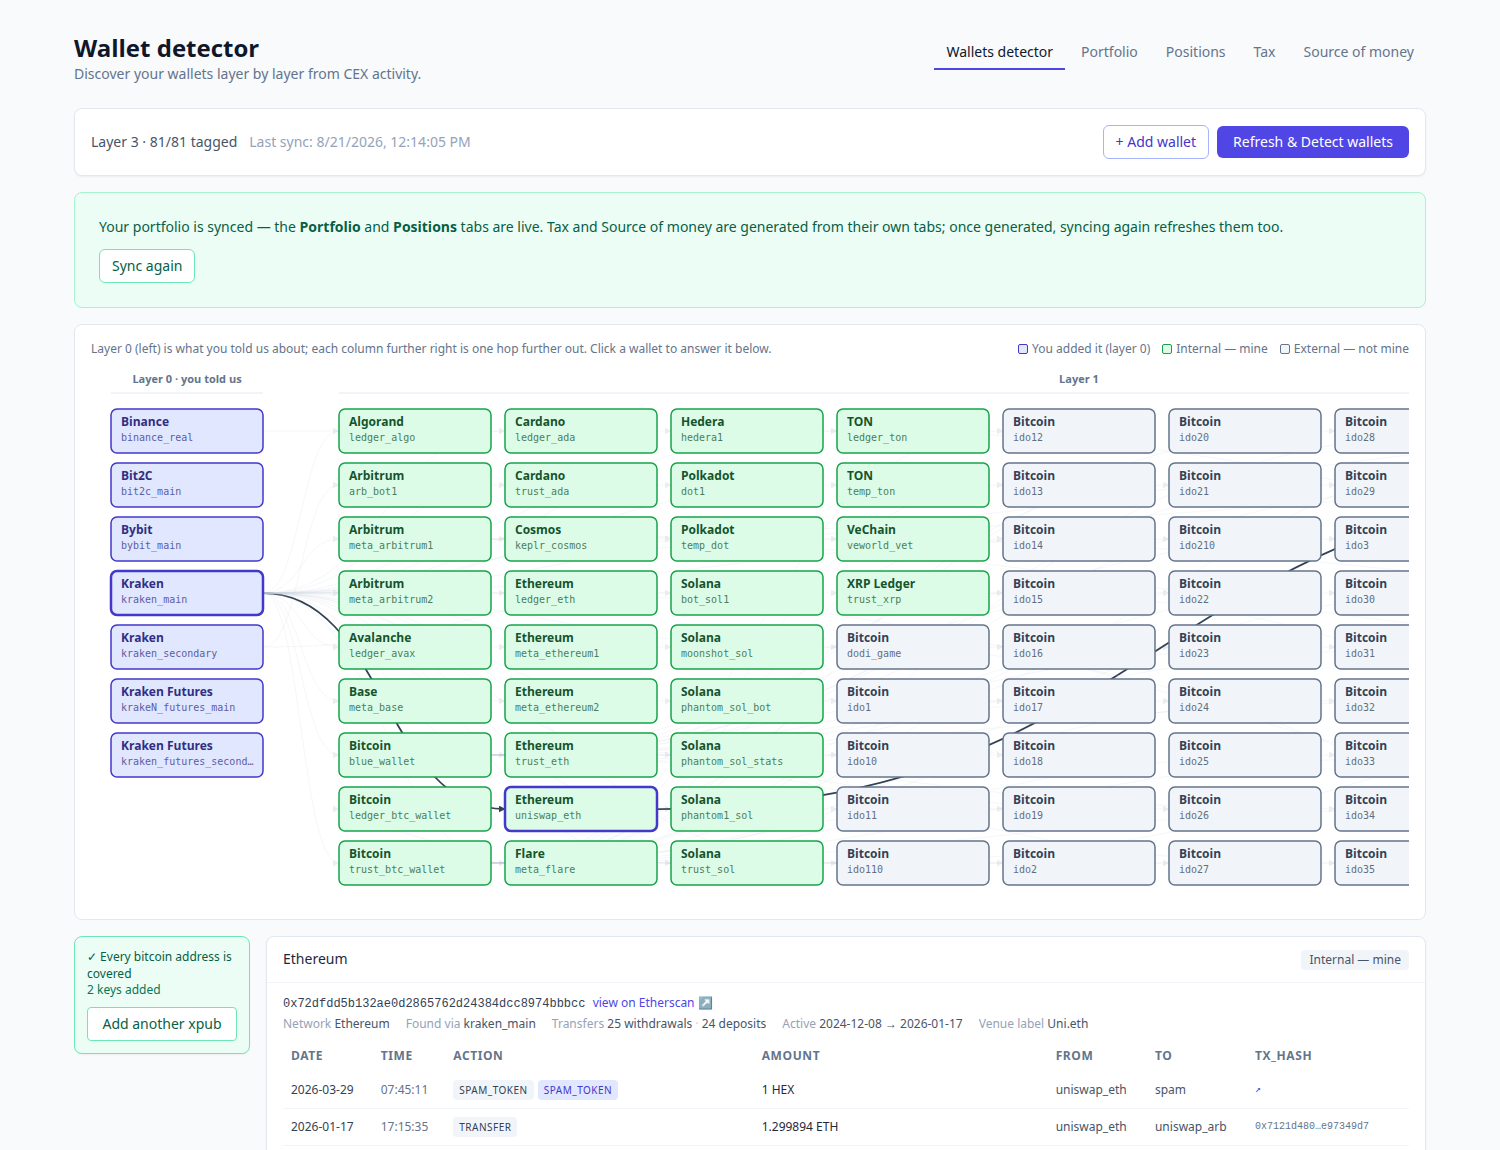
Task: Open transaction hash 0x7121d480…e97349d7
Action: point(1311,1126)
